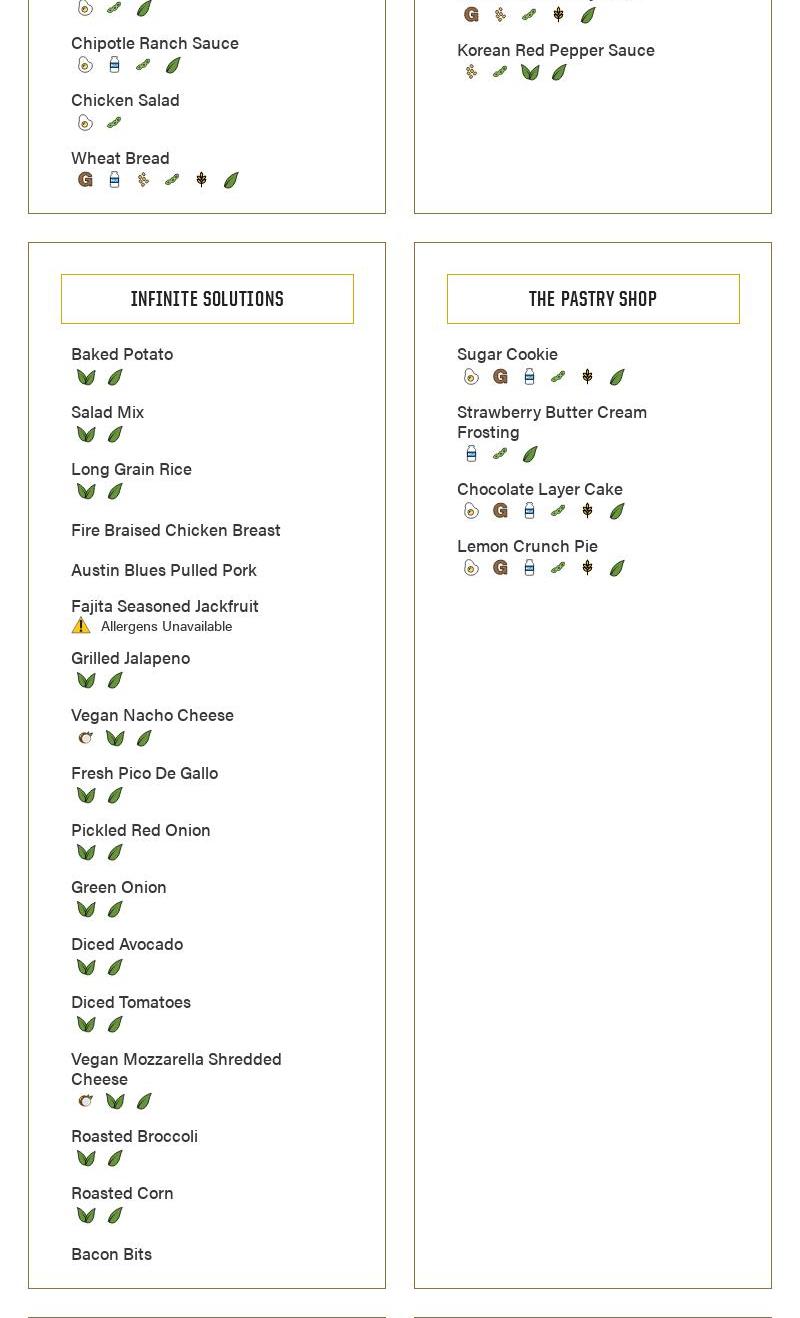Click the vegetarian leaf icon under Roasted Corn
Image resolution: width=800 pixels, height=1318 pixels.
point(115,1216)
